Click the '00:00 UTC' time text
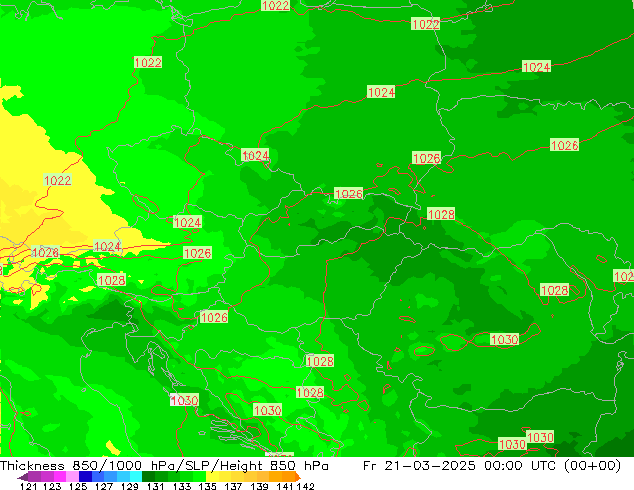634x490 pixels. click(x=519, y=466)
